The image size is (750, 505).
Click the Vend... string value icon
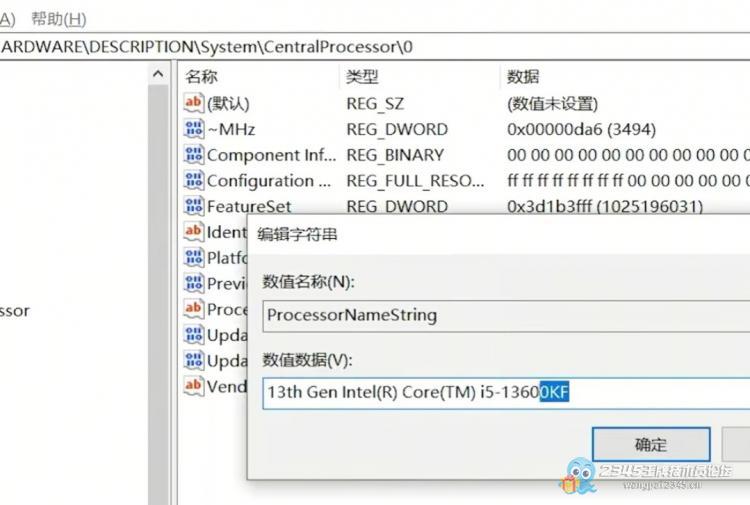(x=194, y=386)
